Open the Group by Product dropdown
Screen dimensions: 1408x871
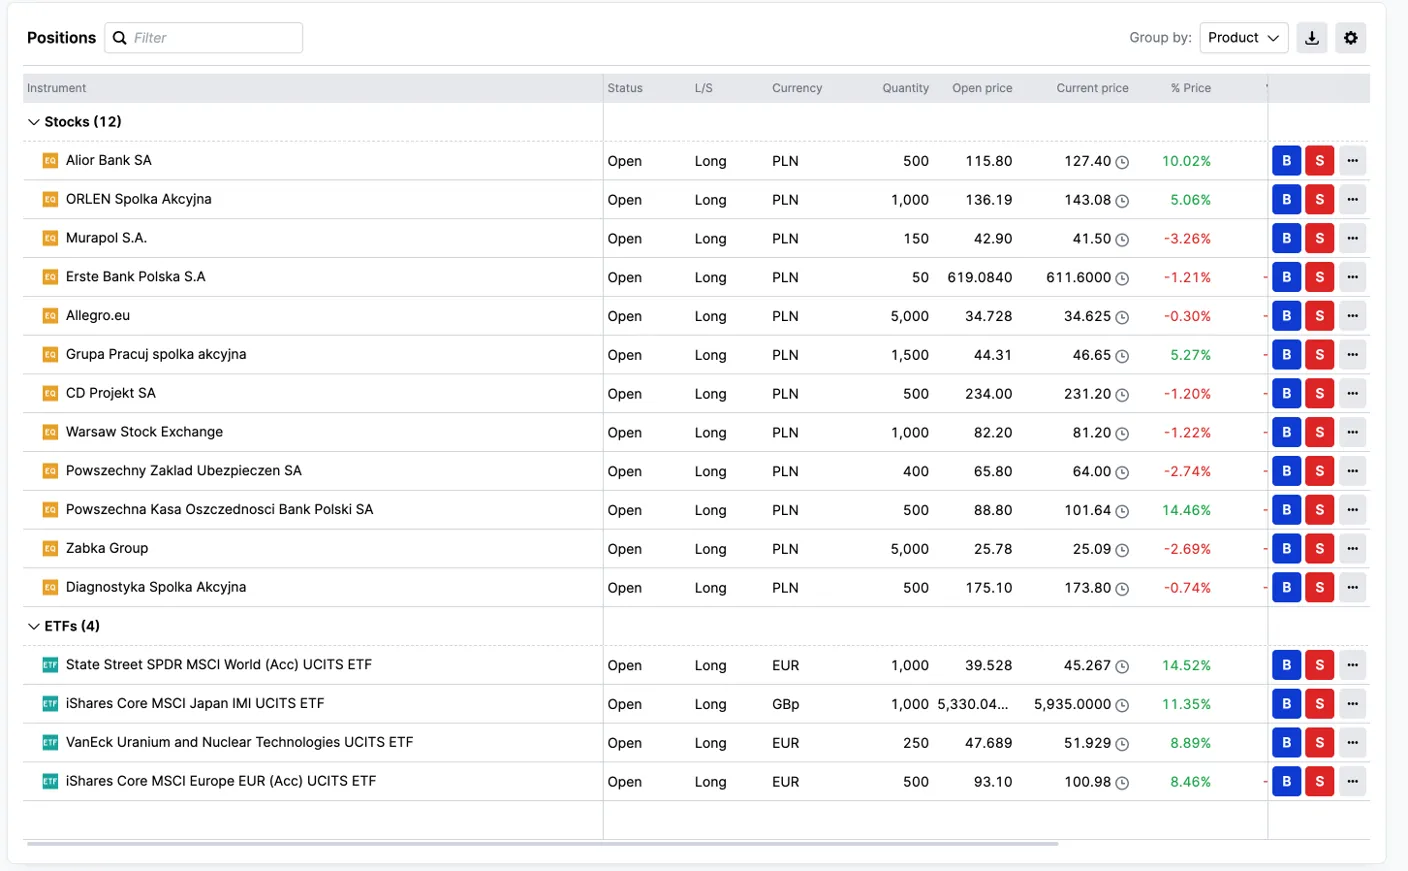[1243, 38]
